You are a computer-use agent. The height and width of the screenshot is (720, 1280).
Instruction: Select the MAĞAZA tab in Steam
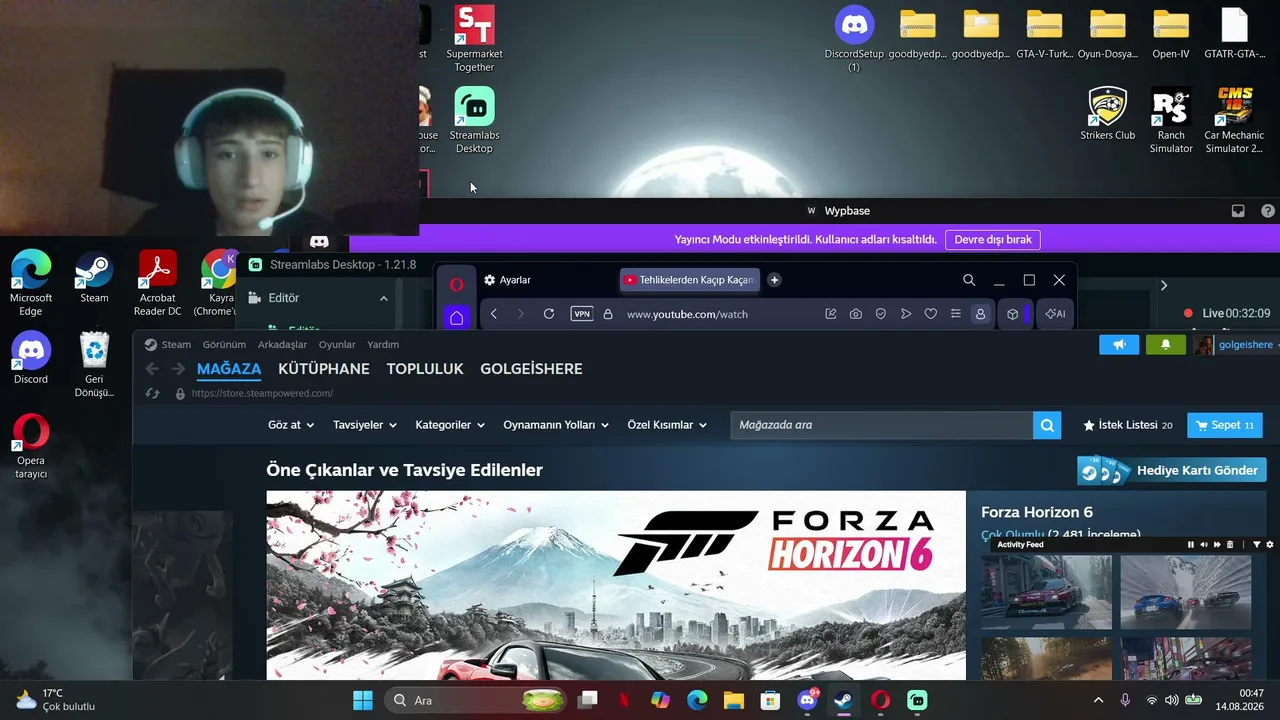point(229,369)
